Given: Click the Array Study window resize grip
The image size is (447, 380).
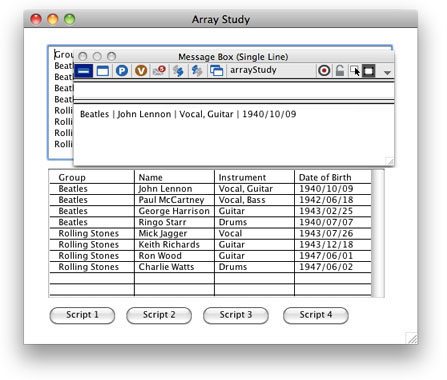Looking at the screenshot, I should (412, 338).
